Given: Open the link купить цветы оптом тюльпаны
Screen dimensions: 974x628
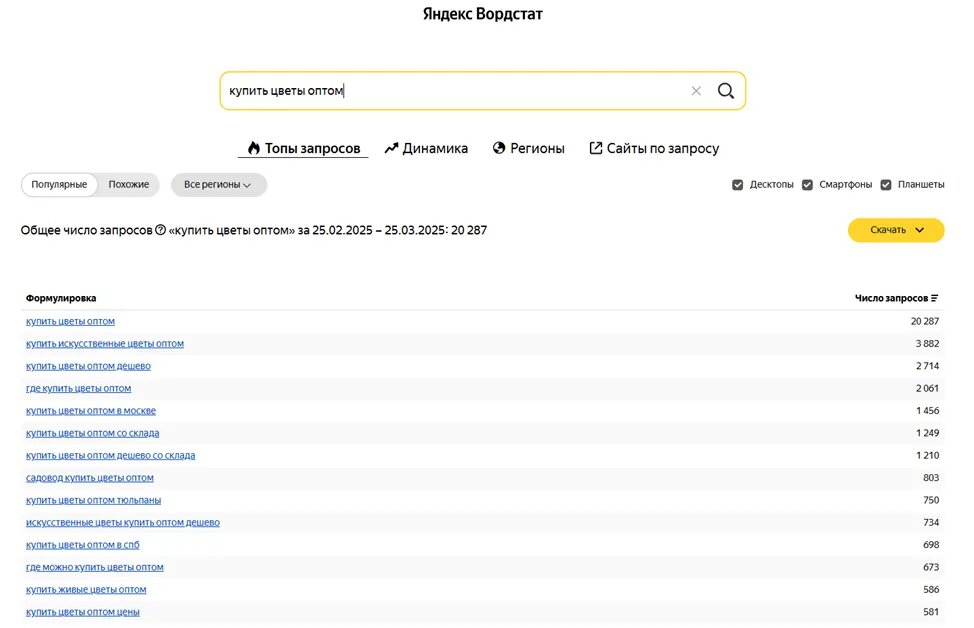Looking at the screenshot, I should [93, 500].
